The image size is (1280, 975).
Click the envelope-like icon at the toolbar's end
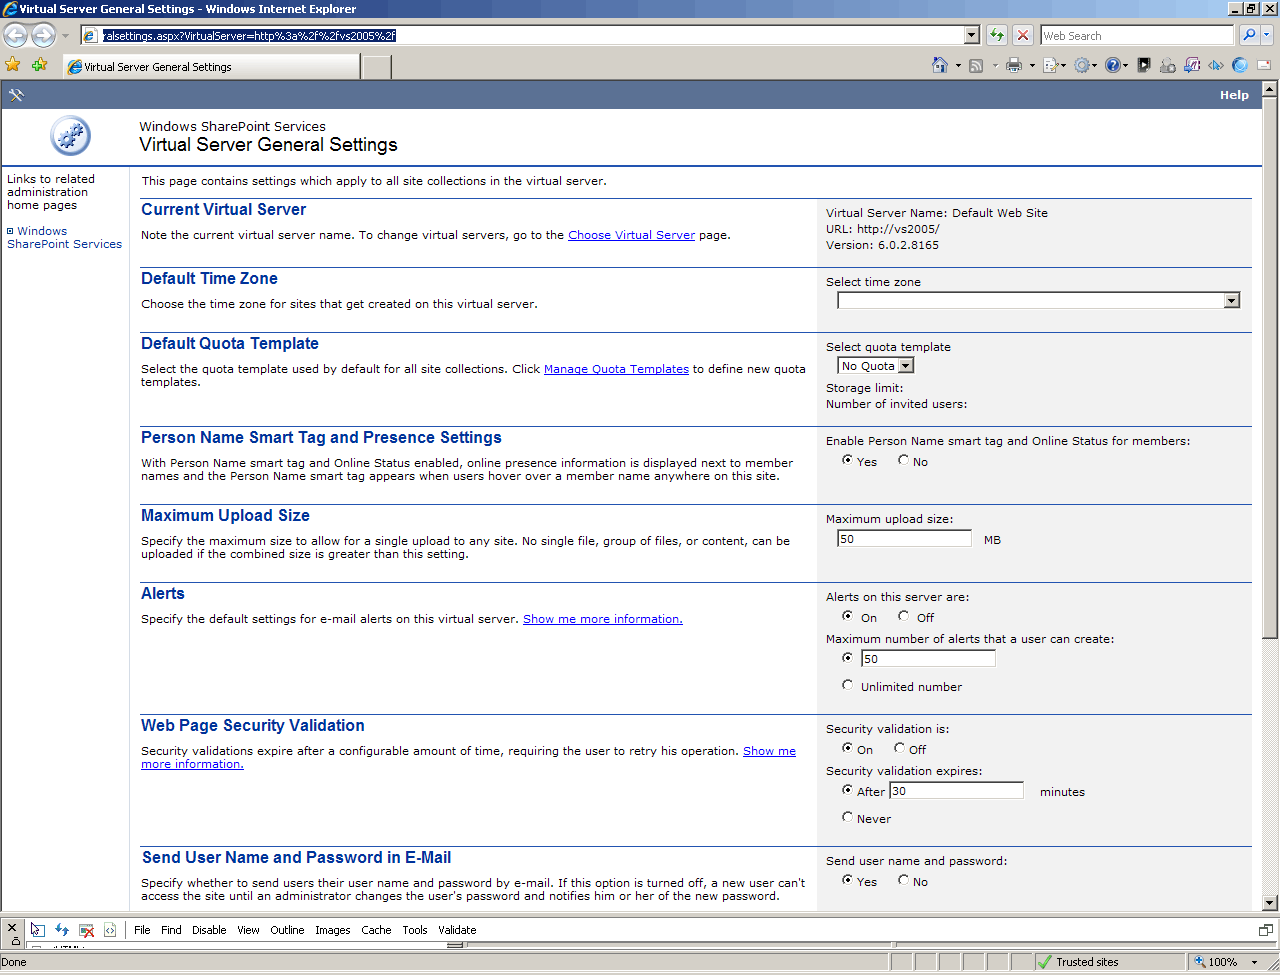[x=1264, y=65]
